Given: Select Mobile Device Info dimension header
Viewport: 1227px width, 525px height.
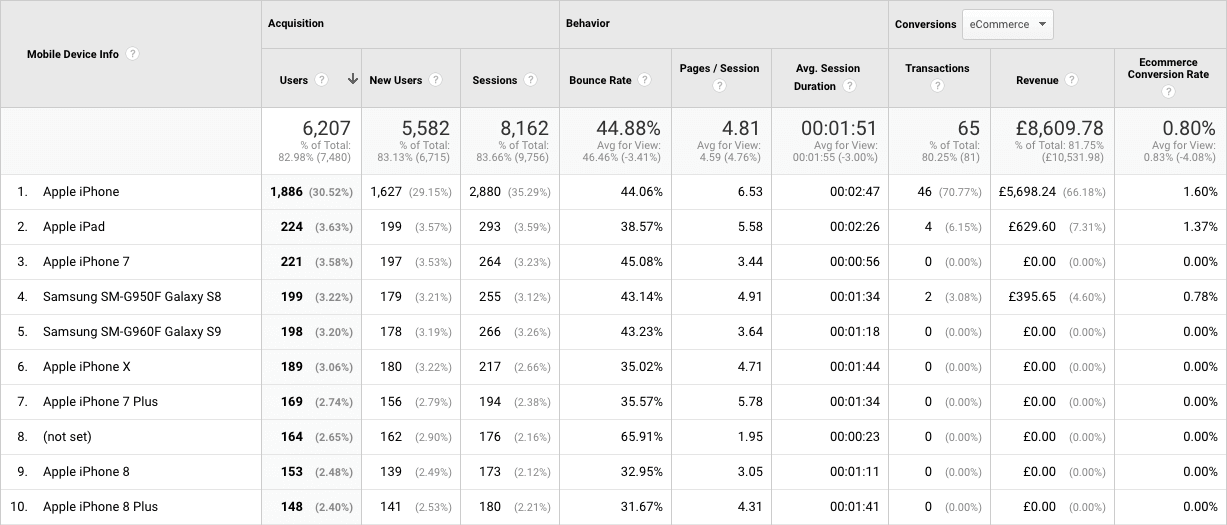Looking at the screenshot, I should (72, 54).
